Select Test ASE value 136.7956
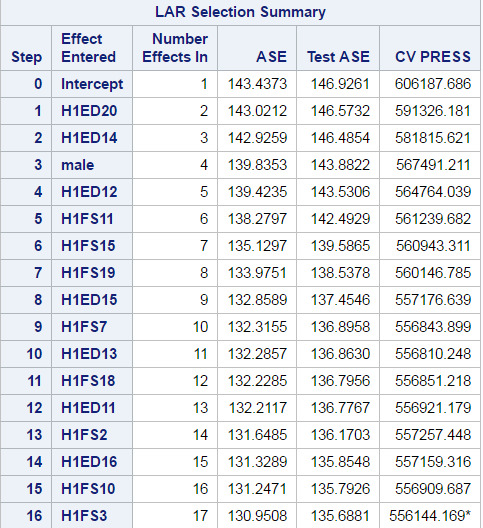Image resolution: width=483 pixels, height=528 pixels. point(340,381)
